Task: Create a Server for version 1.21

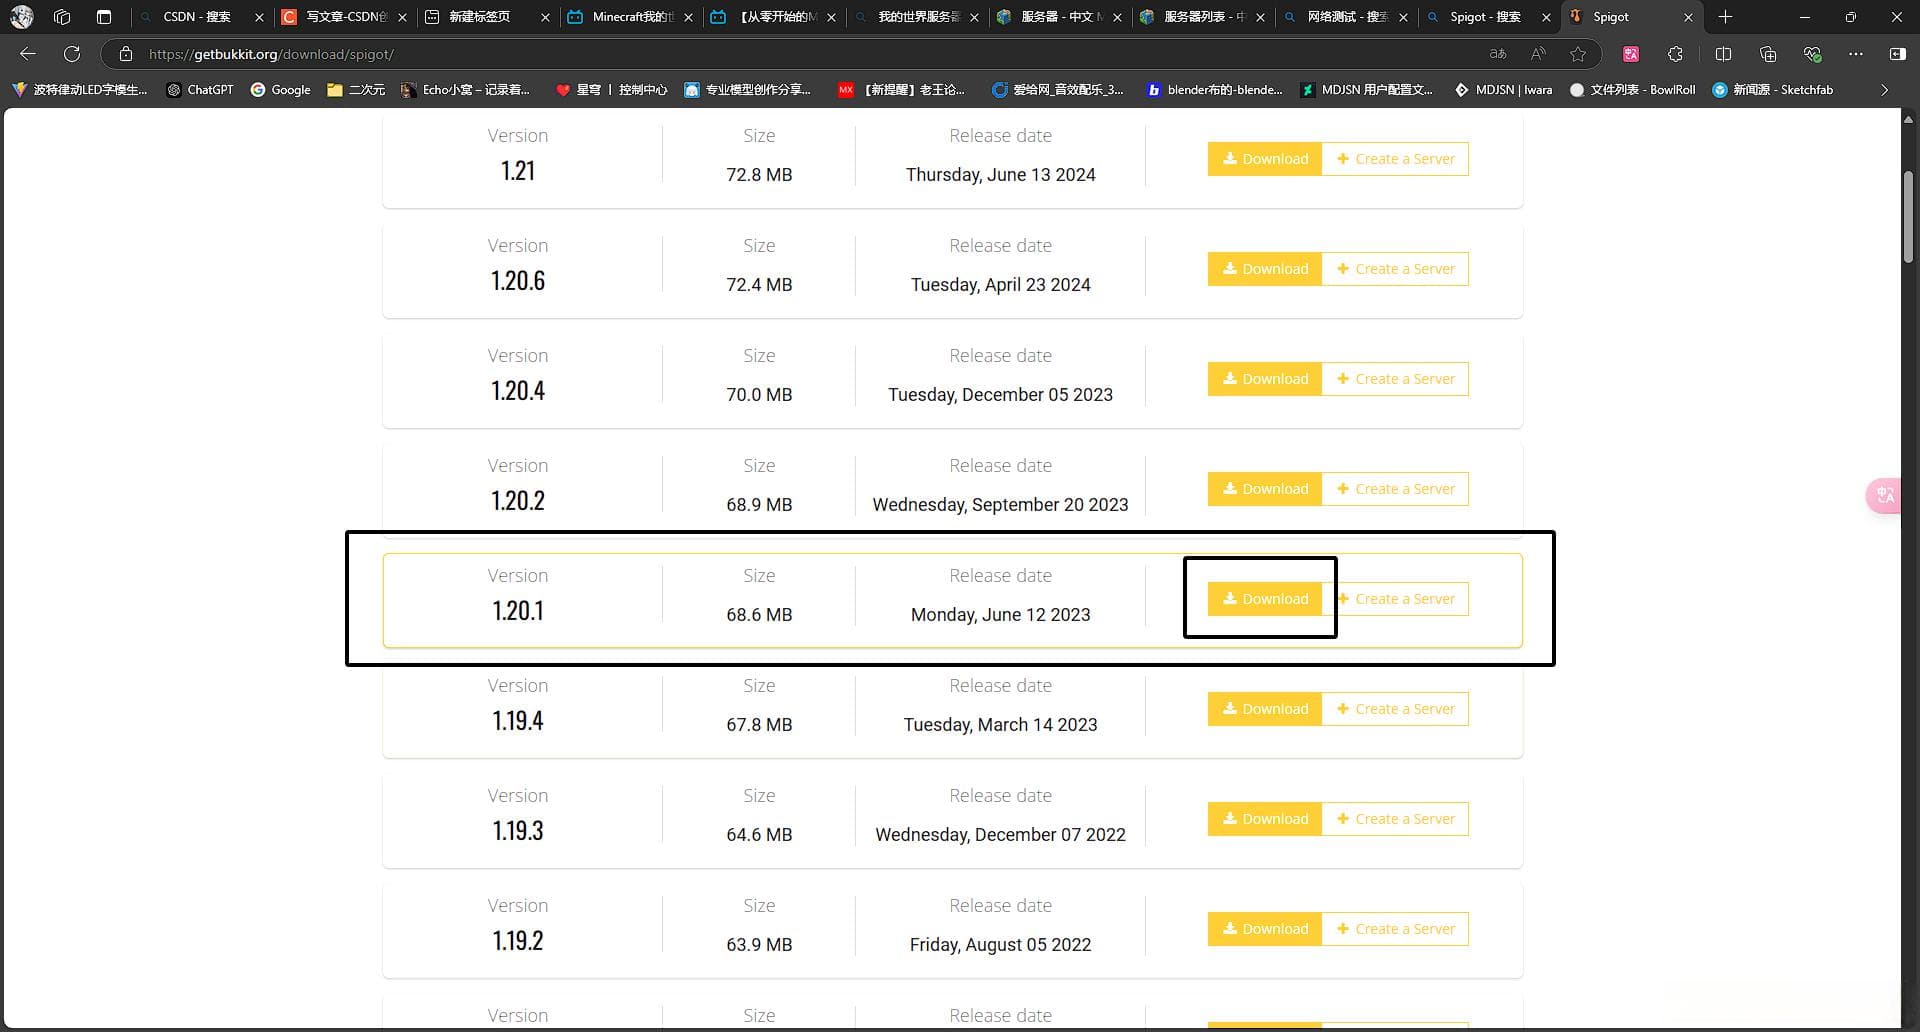Action: click(x=1395, y=159)
